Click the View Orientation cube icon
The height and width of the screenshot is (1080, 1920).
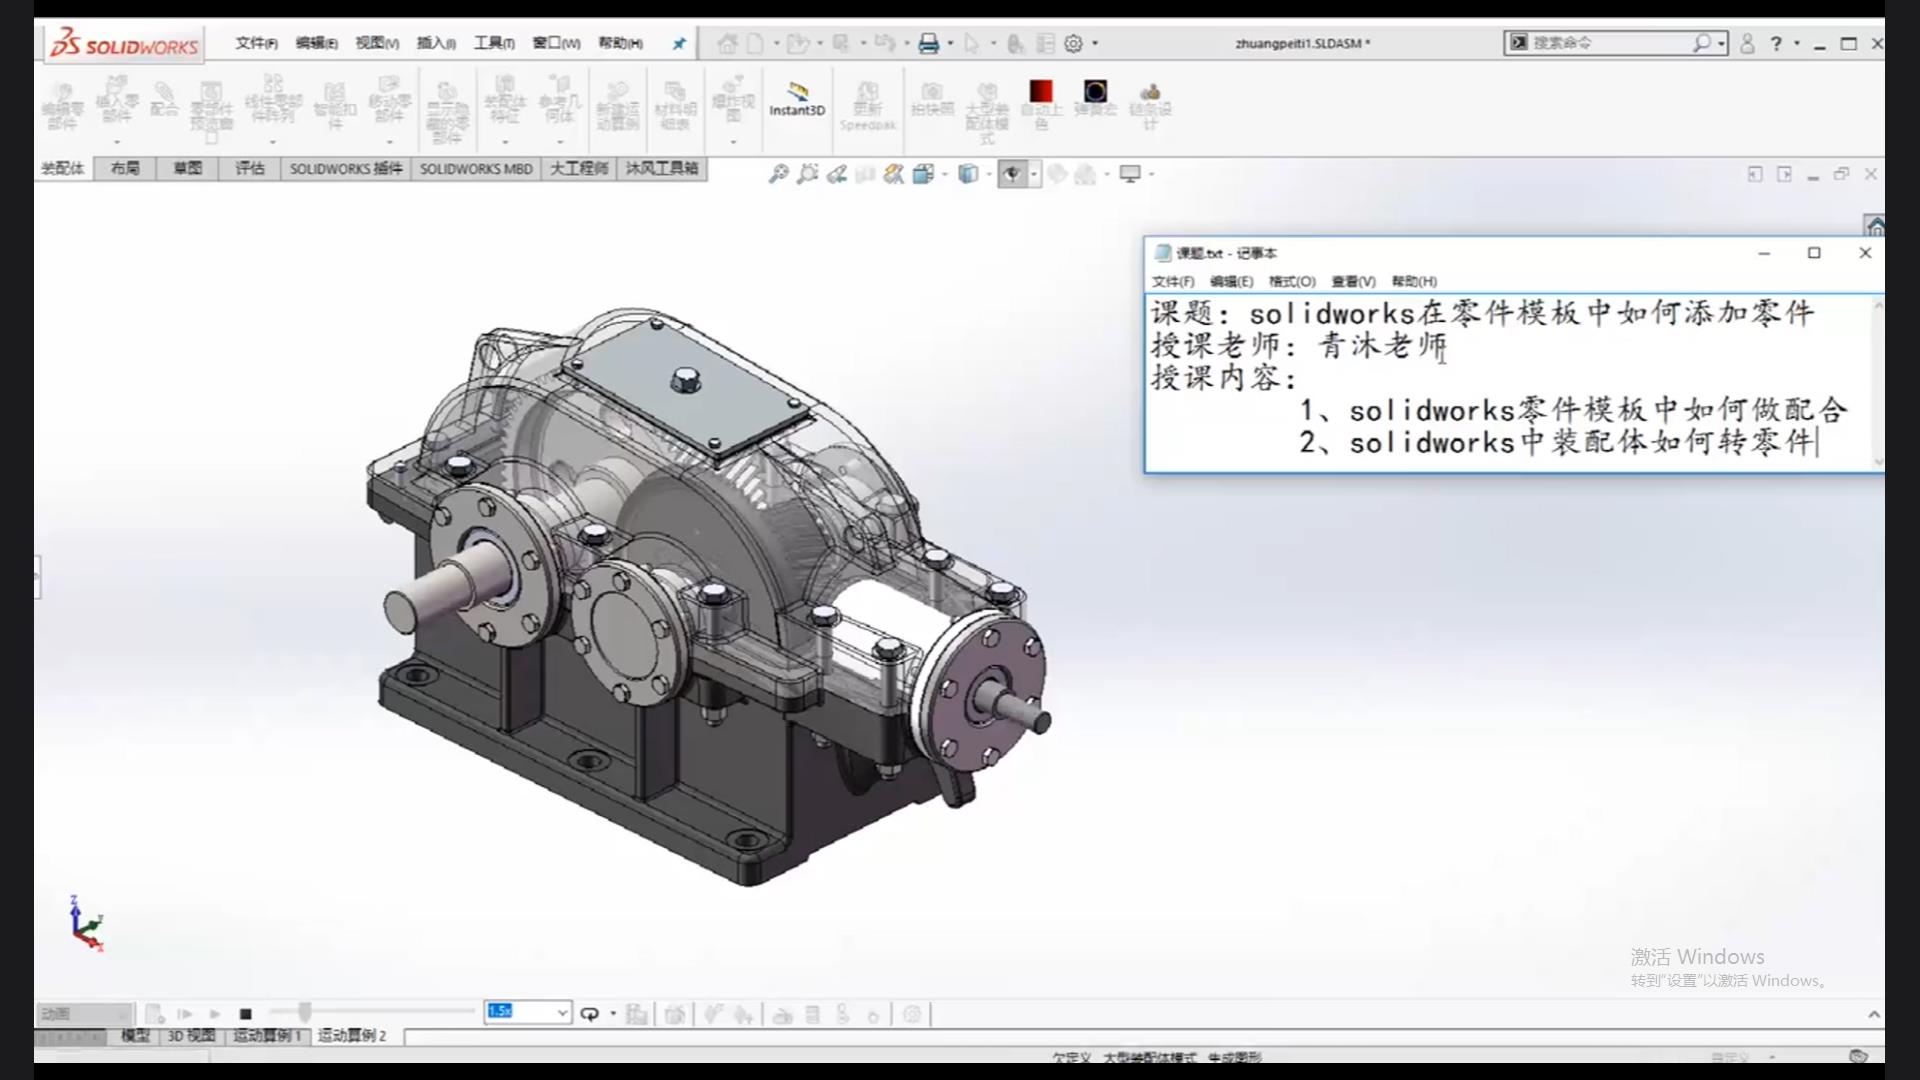[923, 174]
